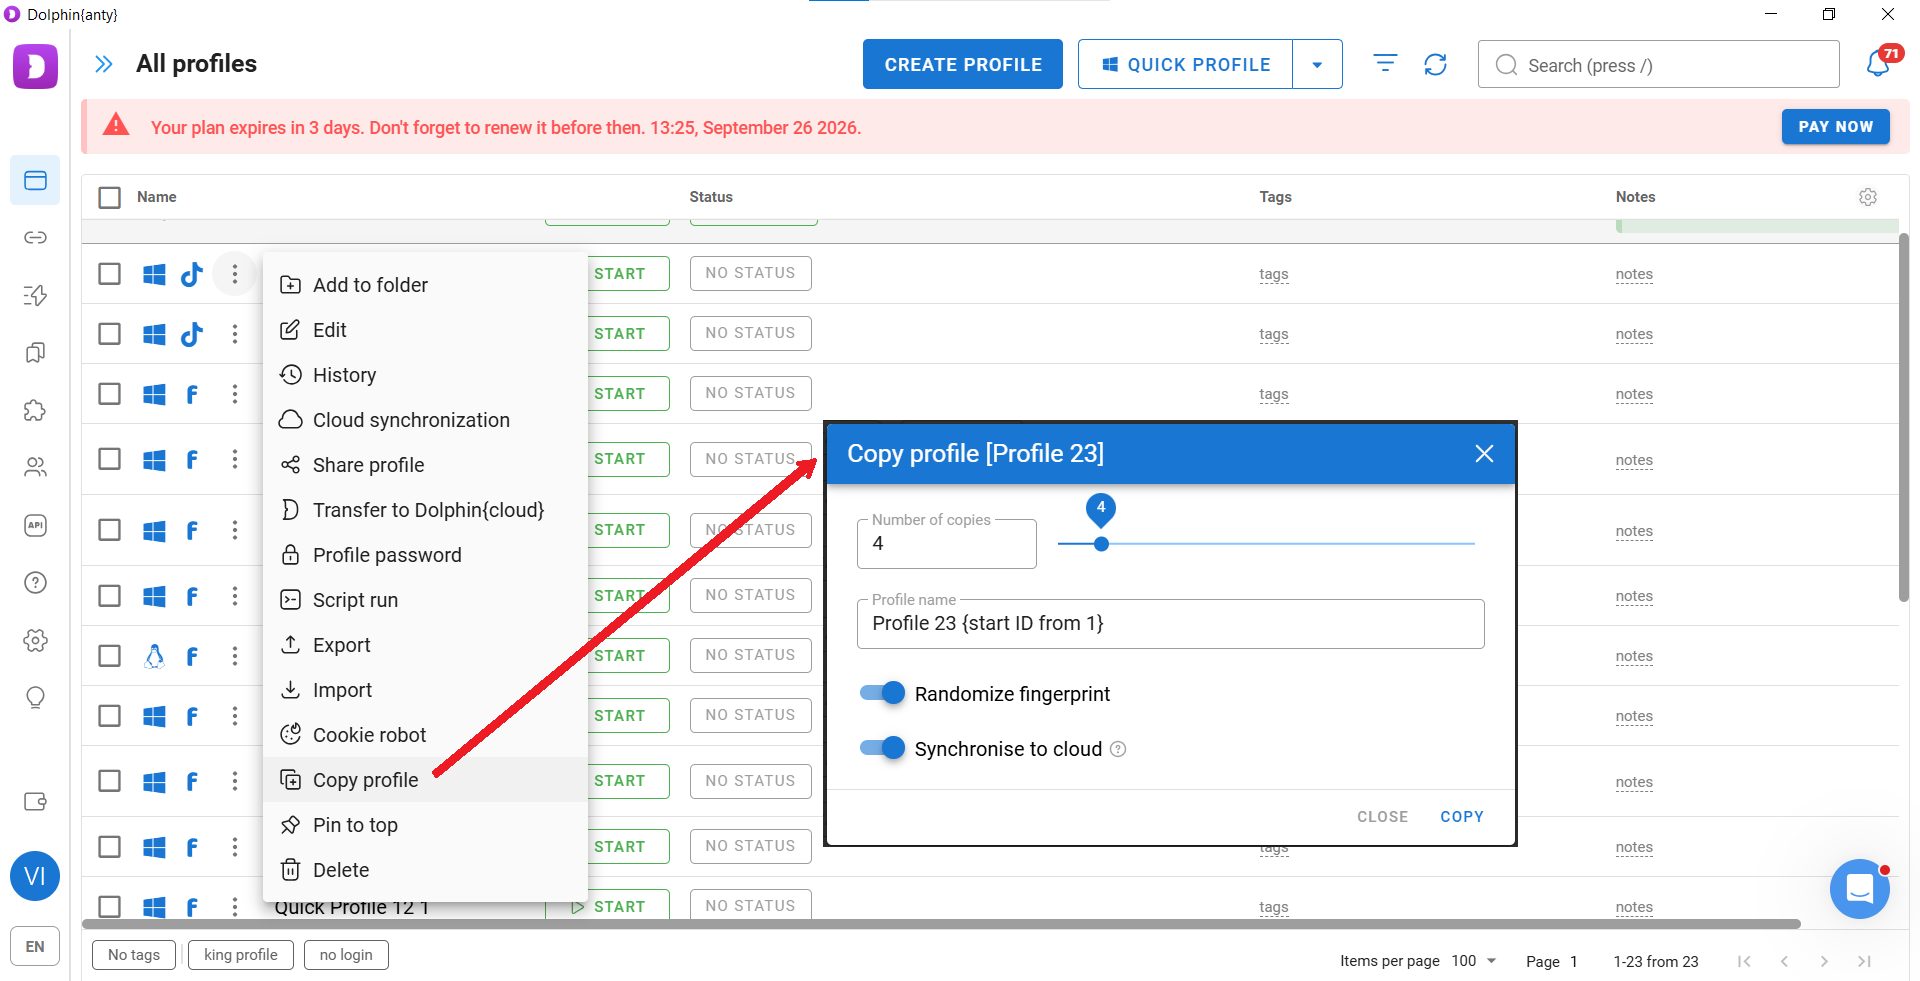
Task: Click the Search profiles input field
Action: (x=1659, y=65)
